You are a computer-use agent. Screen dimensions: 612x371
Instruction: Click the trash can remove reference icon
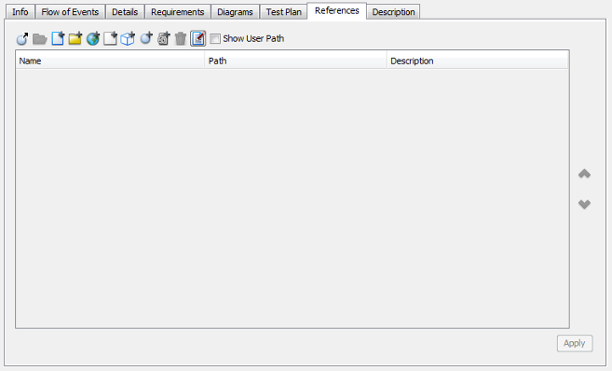pos(180,39)
